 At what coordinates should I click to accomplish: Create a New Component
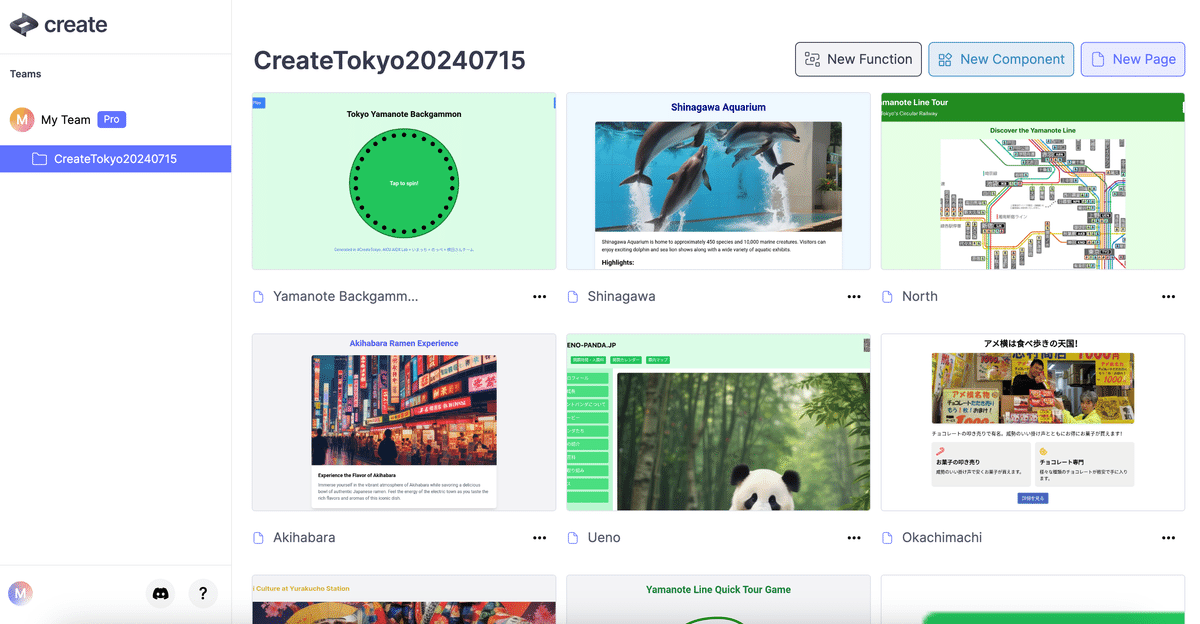point(1001,59)
